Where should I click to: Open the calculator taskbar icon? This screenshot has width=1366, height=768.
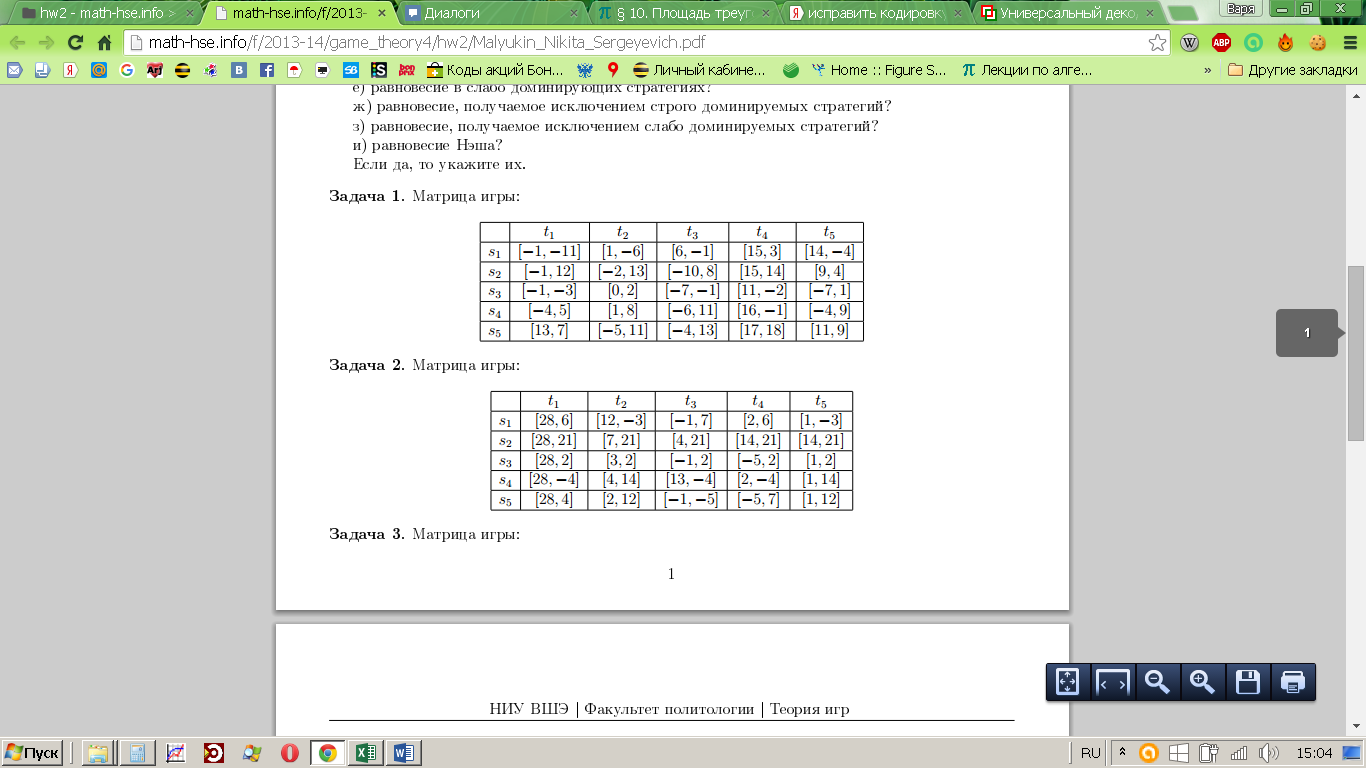tap(137, 753)
